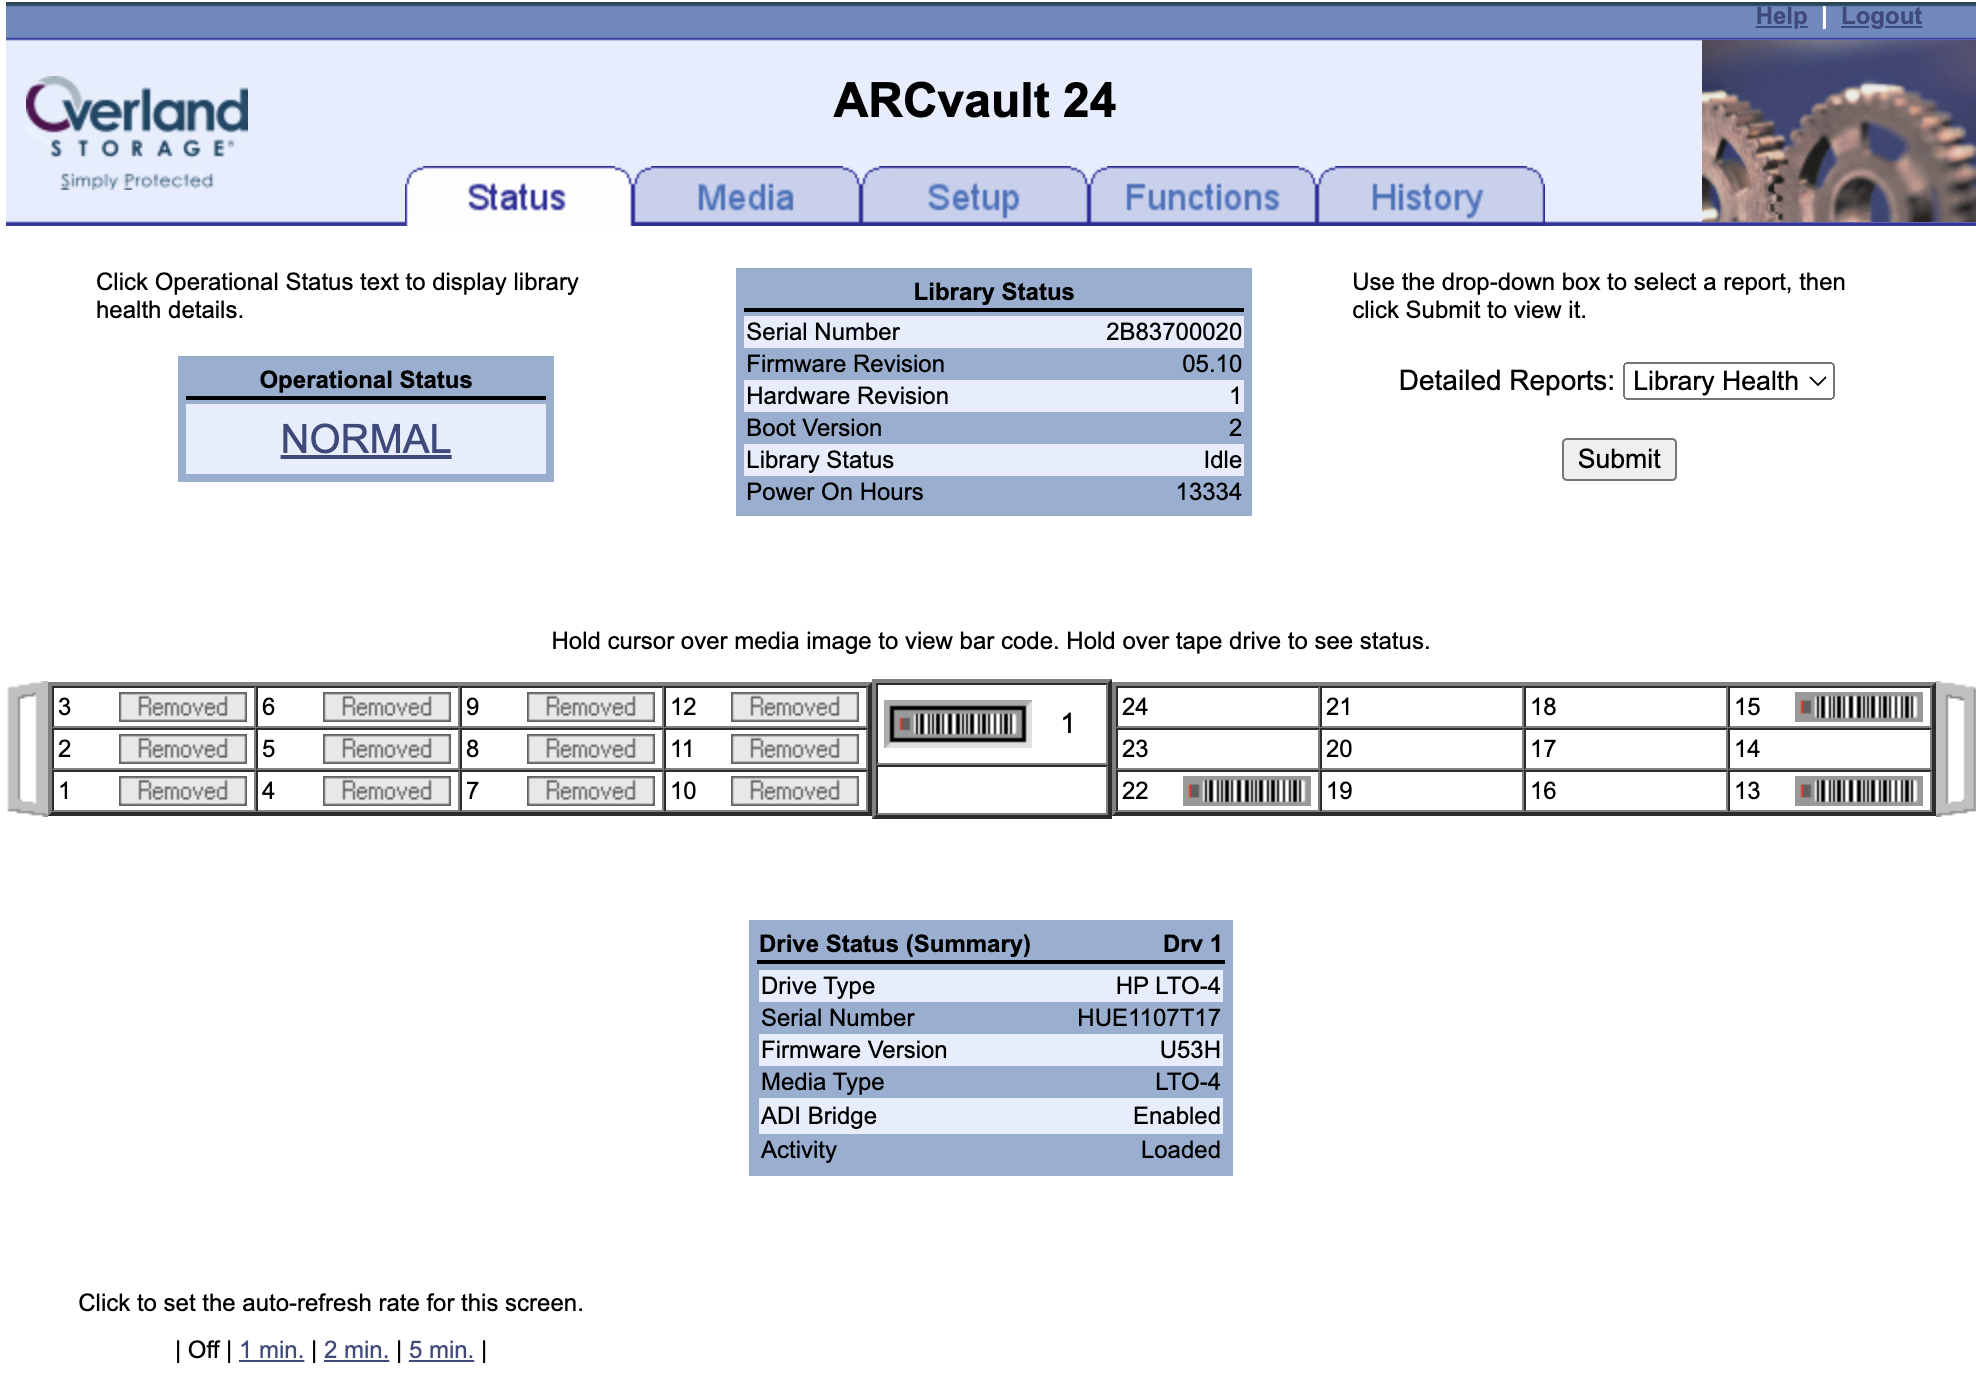Click the tape cartridge in slot 22
This screenshot has height=1380, width=1976.
1246,791
